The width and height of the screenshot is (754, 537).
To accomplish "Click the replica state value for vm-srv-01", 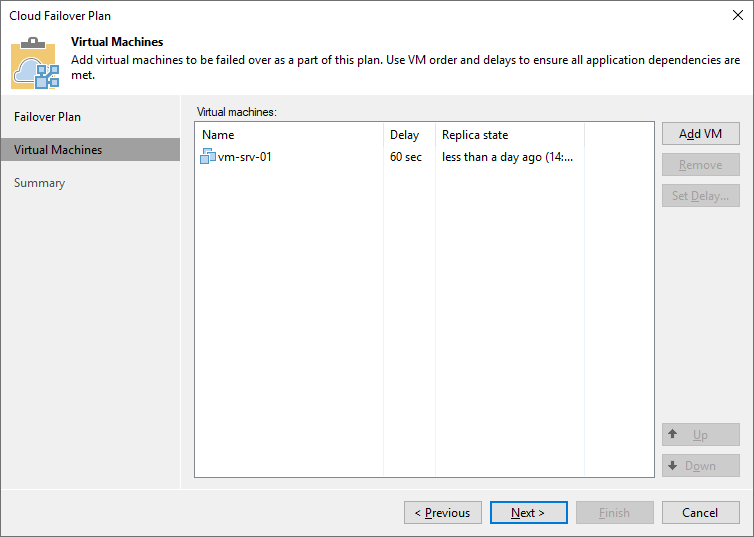I will [508, 157].
